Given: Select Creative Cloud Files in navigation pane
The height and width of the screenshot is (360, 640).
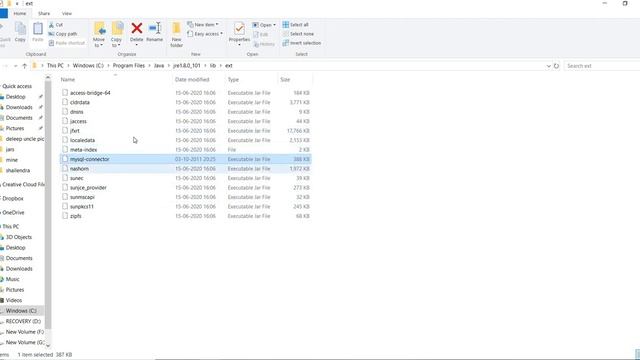Looking at the screenshot, I should click(22, 184).
